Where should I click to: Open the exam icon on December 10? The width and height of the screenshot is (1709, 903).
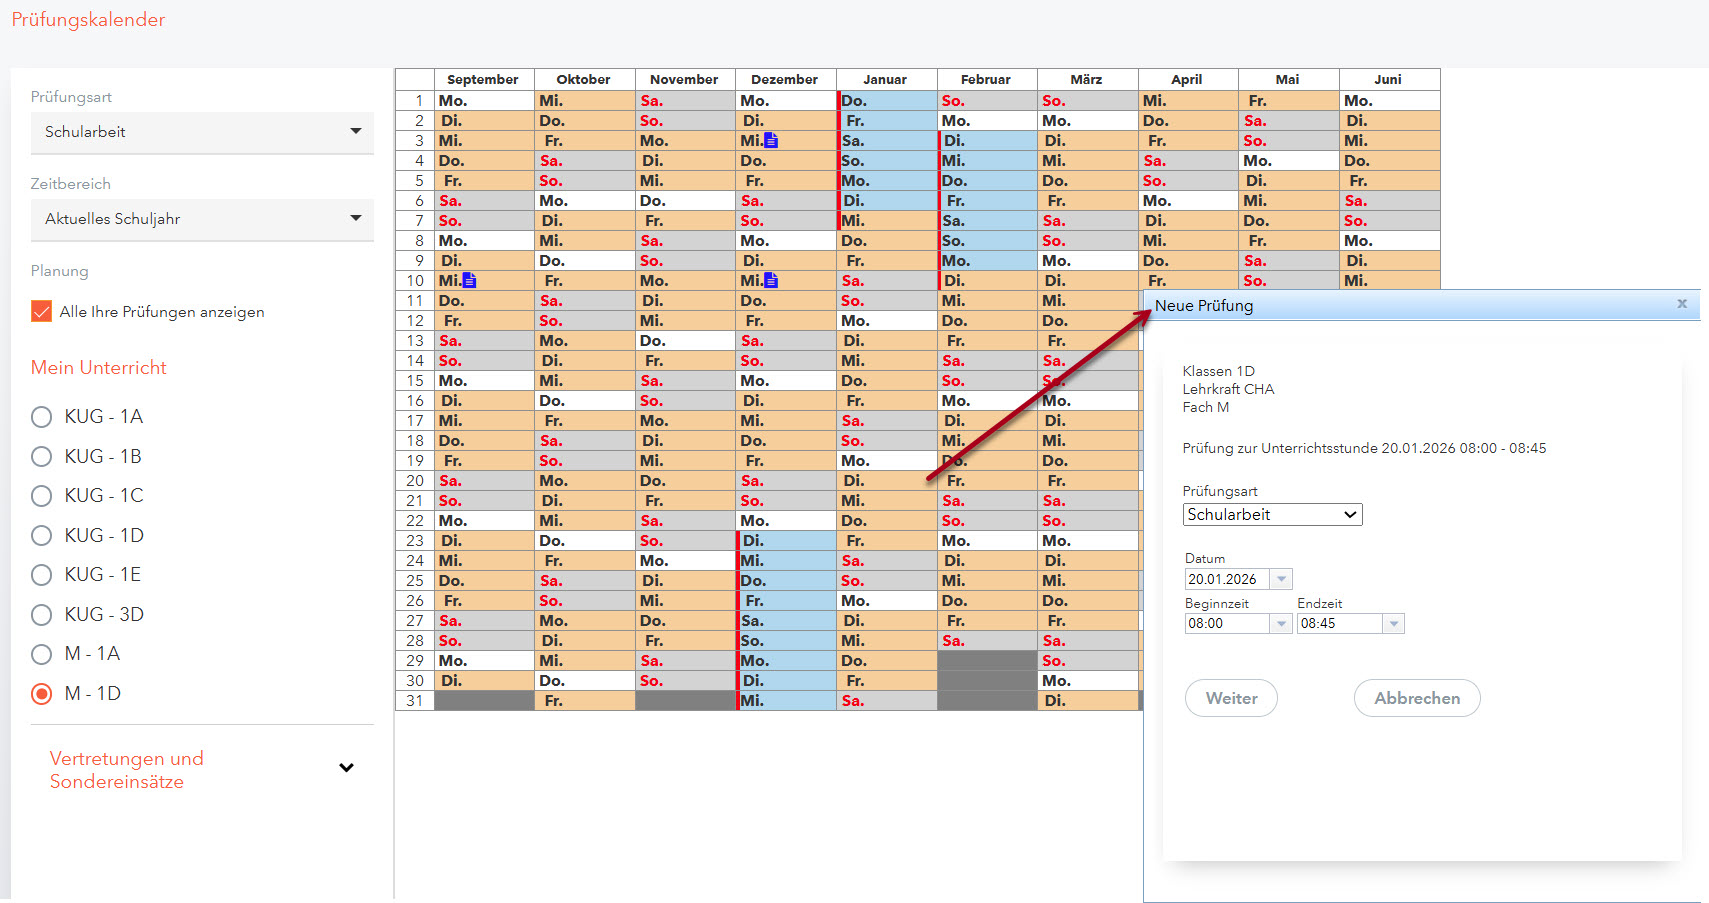point(770,281)
